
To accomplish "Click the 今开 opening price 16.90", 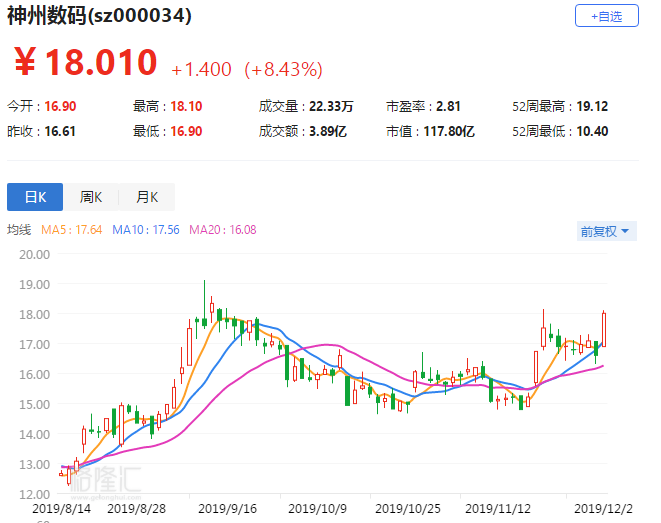I will pyautogui.click(x=60, y=106).
